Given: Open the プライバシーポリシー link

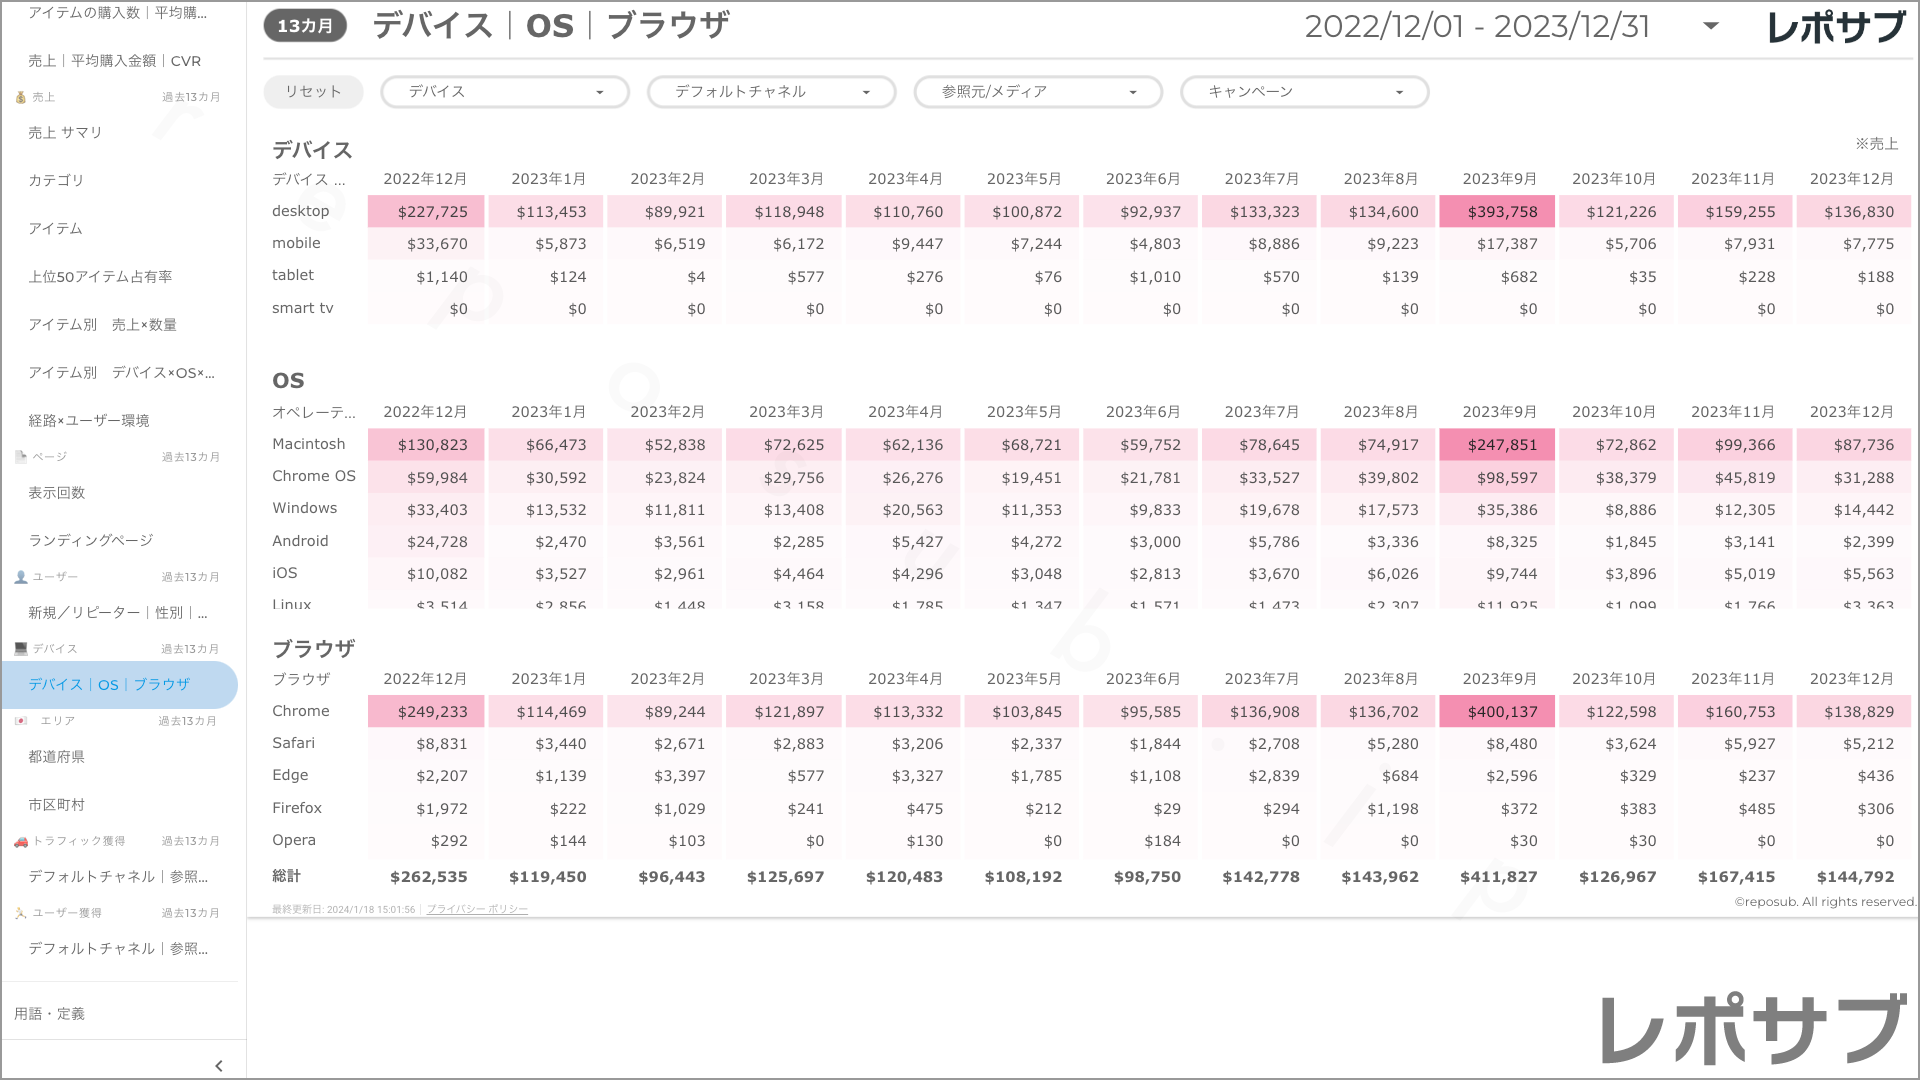Looking at the screenshot, I should click(x=477, y=909).
